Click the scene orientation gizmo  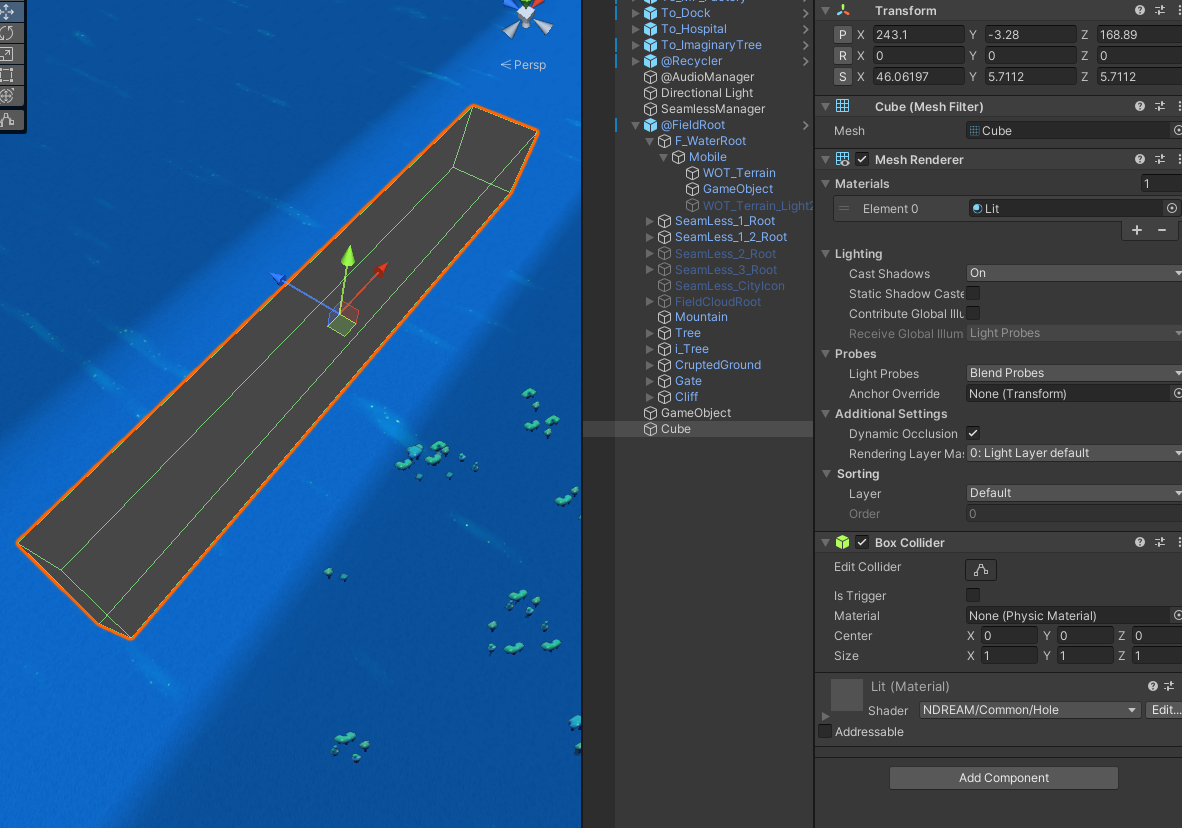point(526,18)
